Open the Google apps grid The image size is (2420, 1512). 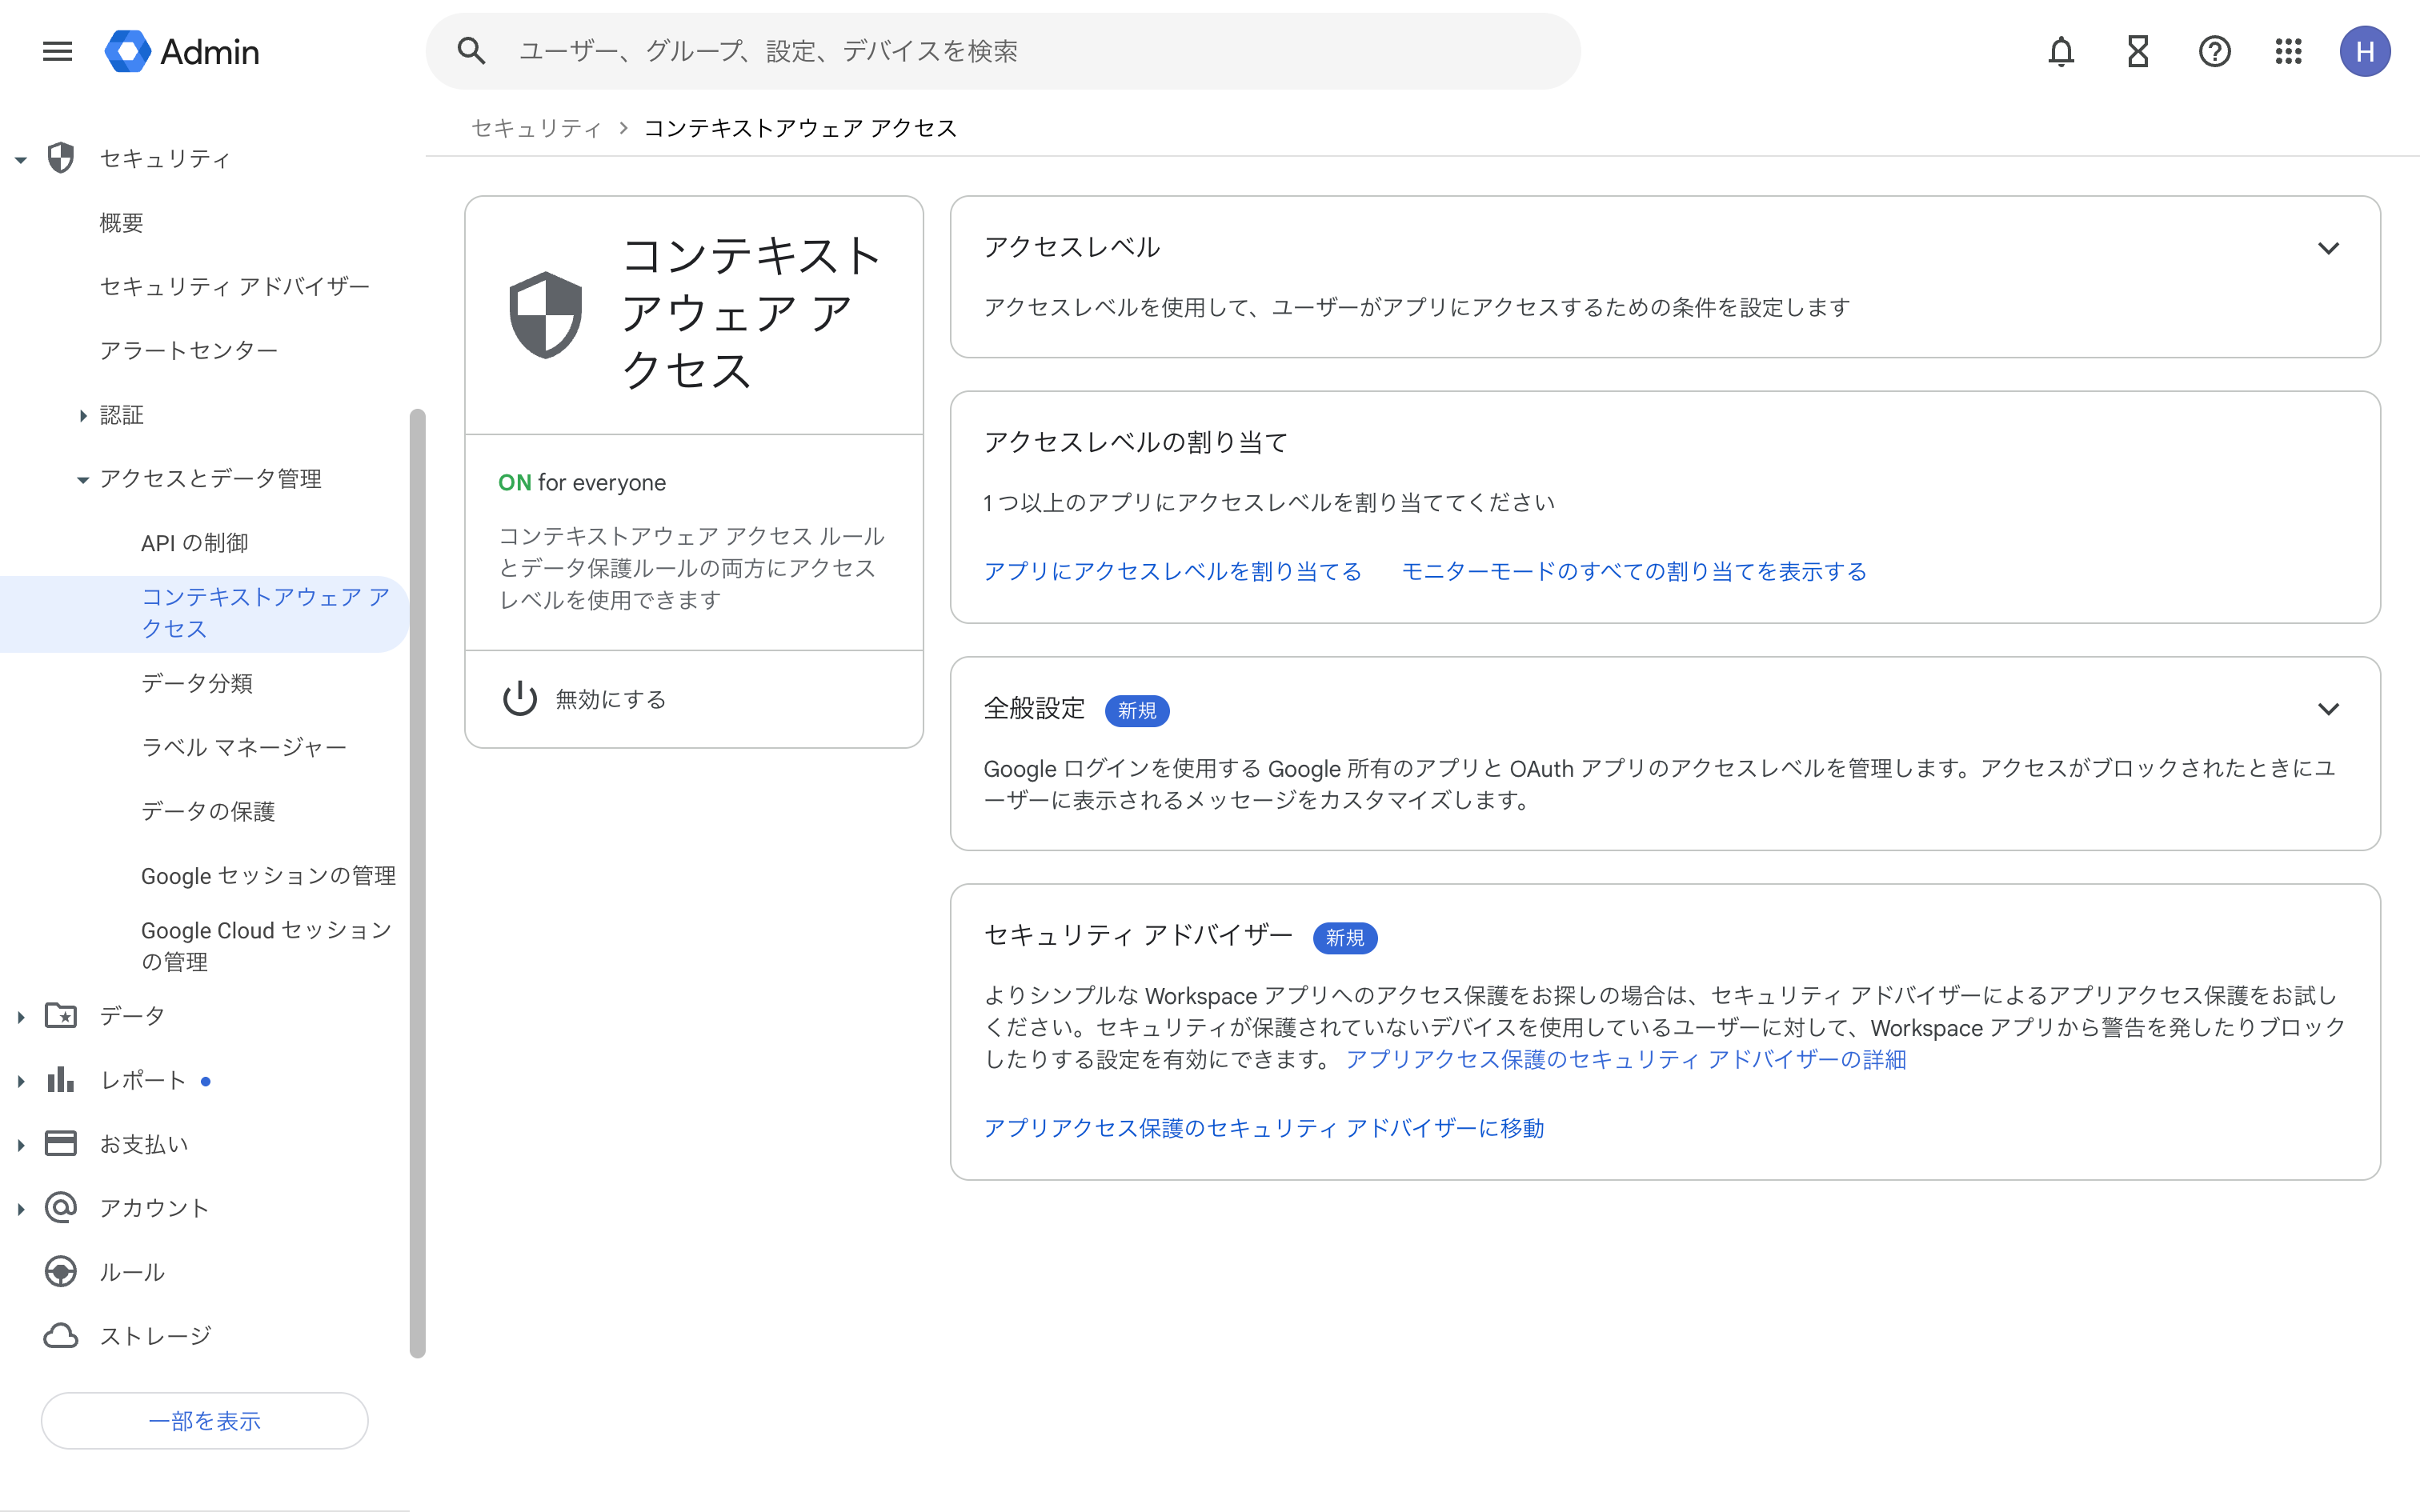tap(2289, 51)
